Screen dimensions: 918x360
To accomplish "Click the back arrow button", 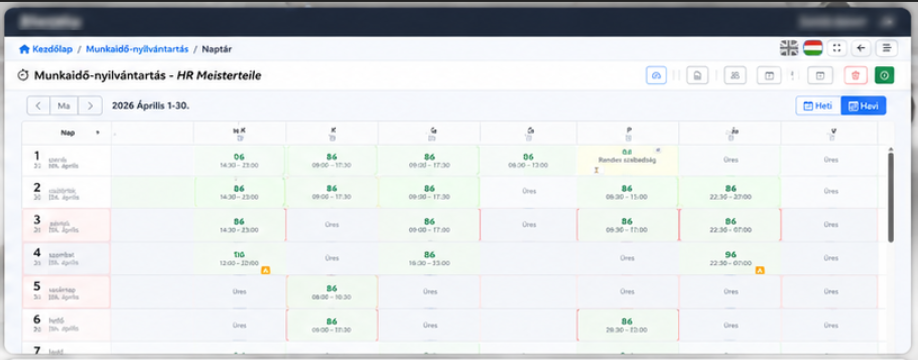I will point(861,48).
